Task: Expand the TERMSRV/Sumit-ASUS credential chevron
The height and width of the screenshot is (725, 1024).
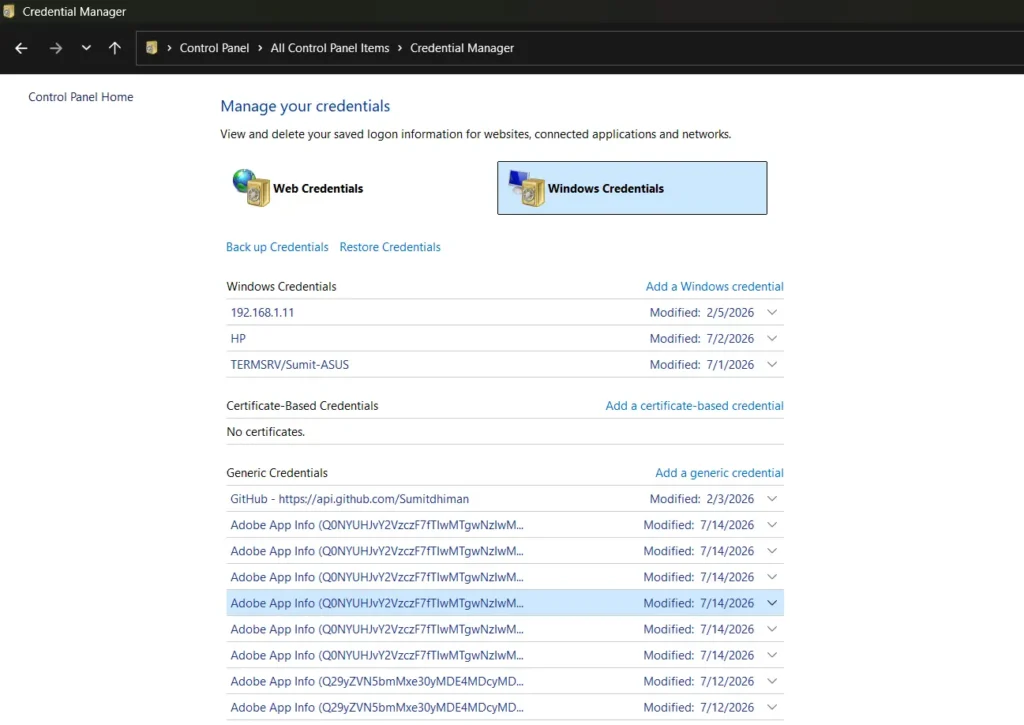Action: [x=772, y=364]
